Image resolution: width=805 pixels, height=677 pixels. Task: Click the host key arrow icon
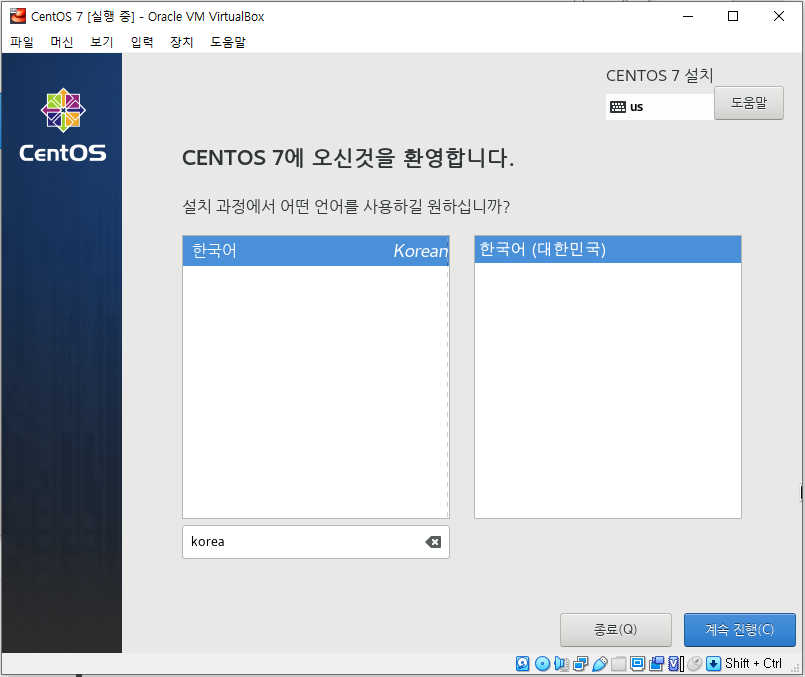[714, 664]
